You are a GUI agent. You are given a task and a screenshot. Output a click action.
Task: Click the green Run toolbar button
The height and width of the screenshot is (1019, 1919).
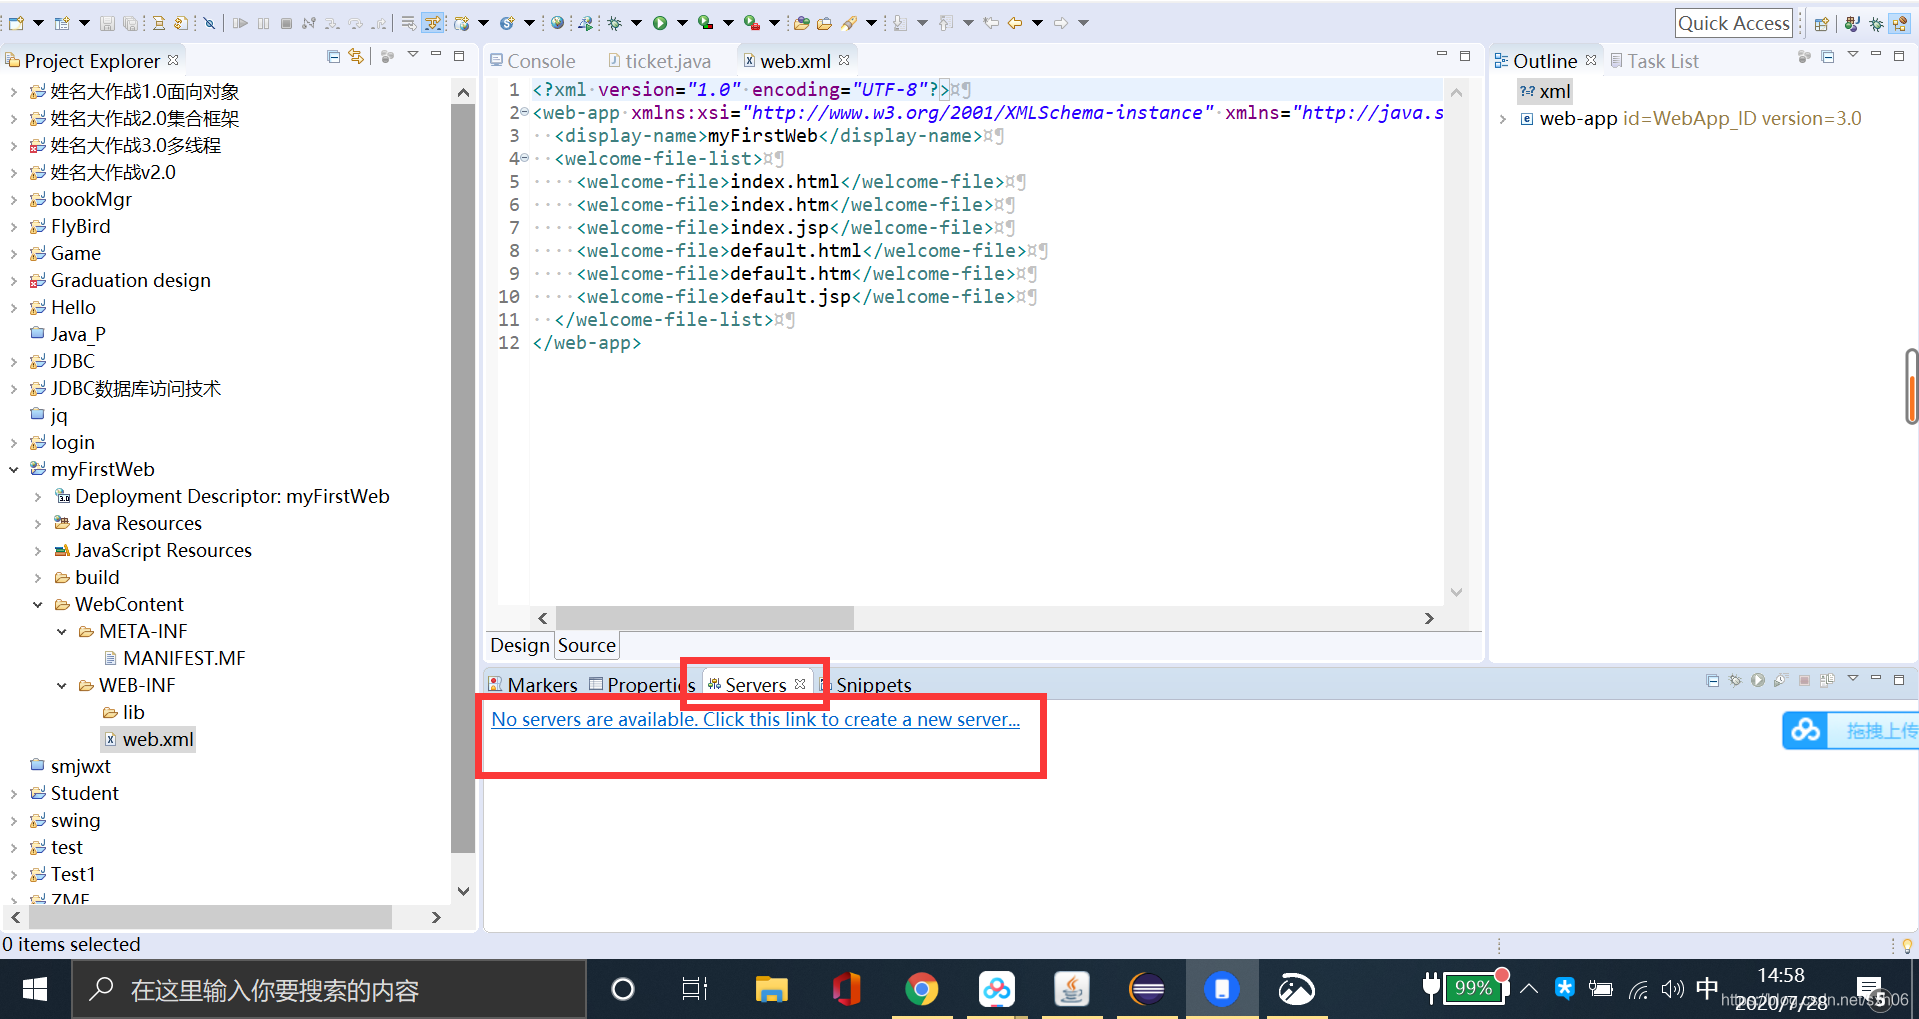pyautogui.click(x=660, y=23)
